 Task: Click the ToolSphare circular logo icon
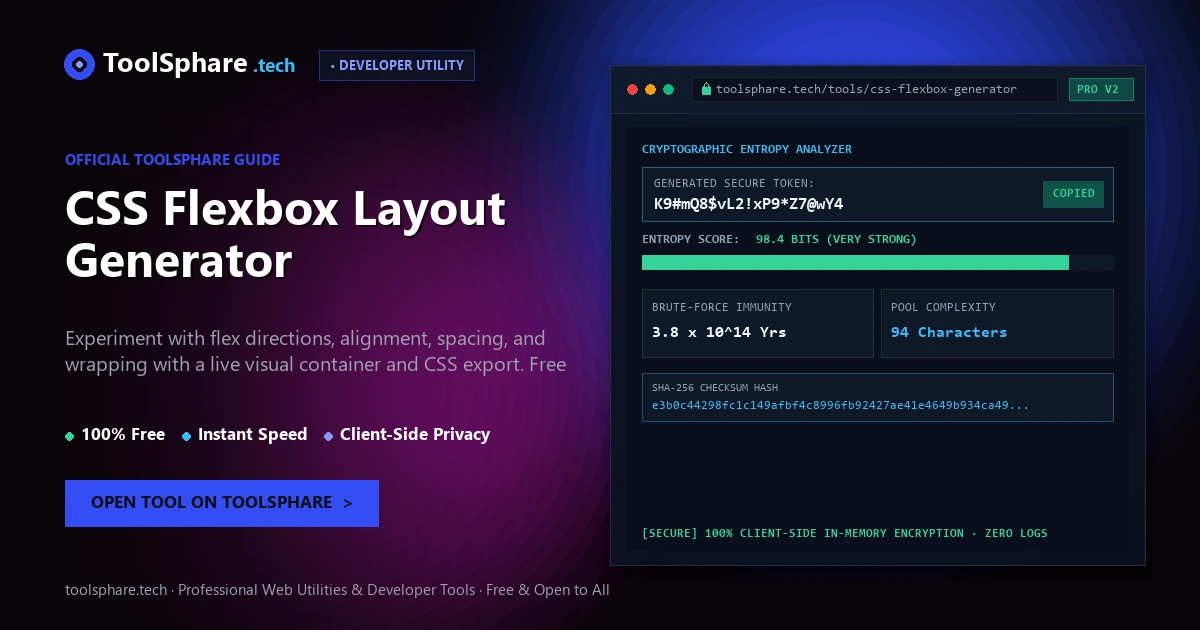[79, 64]
